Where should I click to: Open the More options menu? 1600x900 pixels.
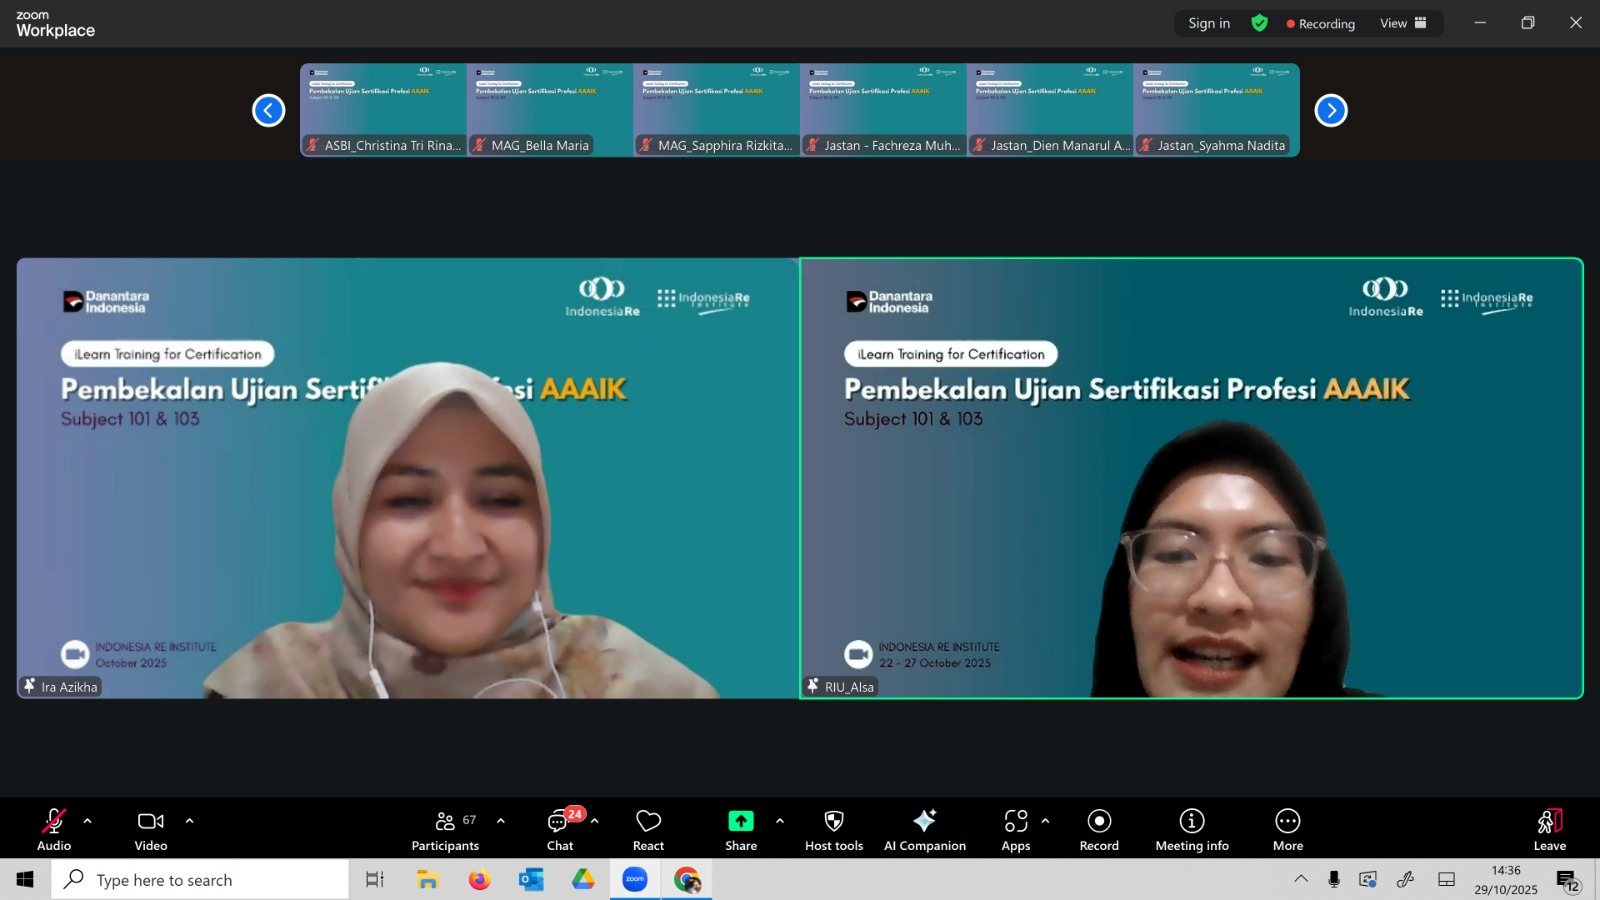tap(1288, 829)
